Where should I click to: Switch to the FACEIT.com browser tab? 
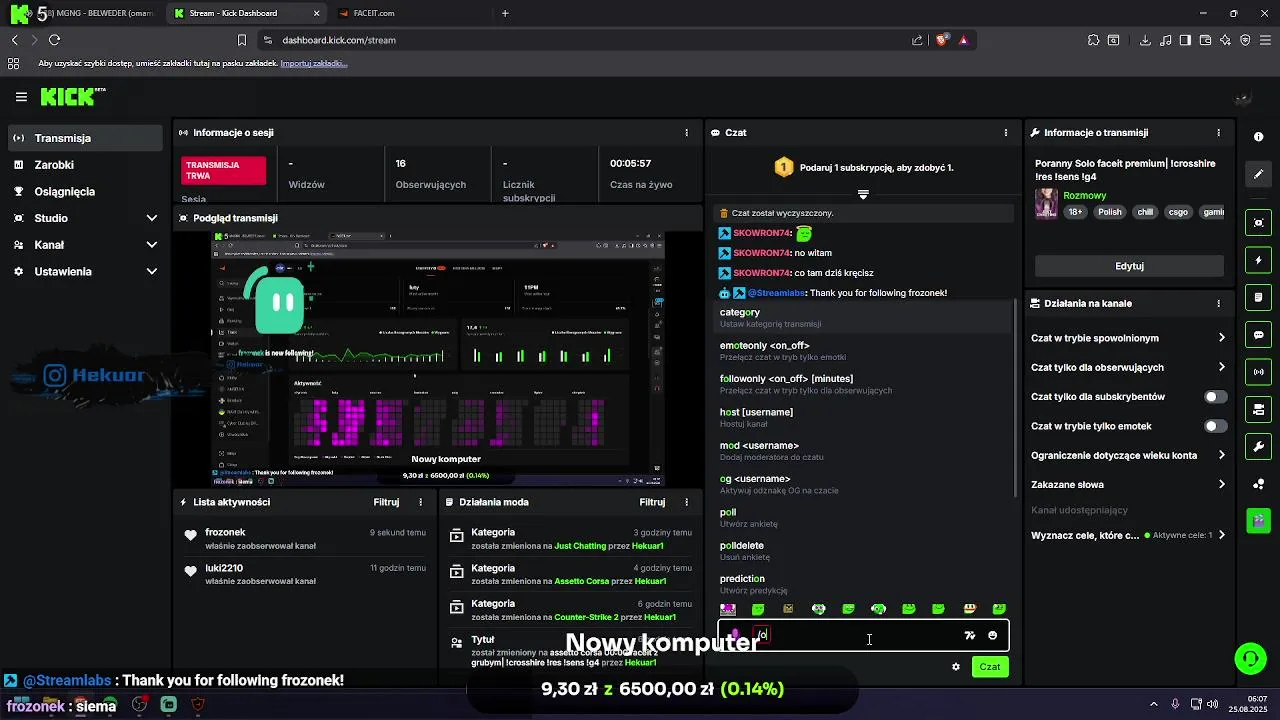[x=410, y=13]
